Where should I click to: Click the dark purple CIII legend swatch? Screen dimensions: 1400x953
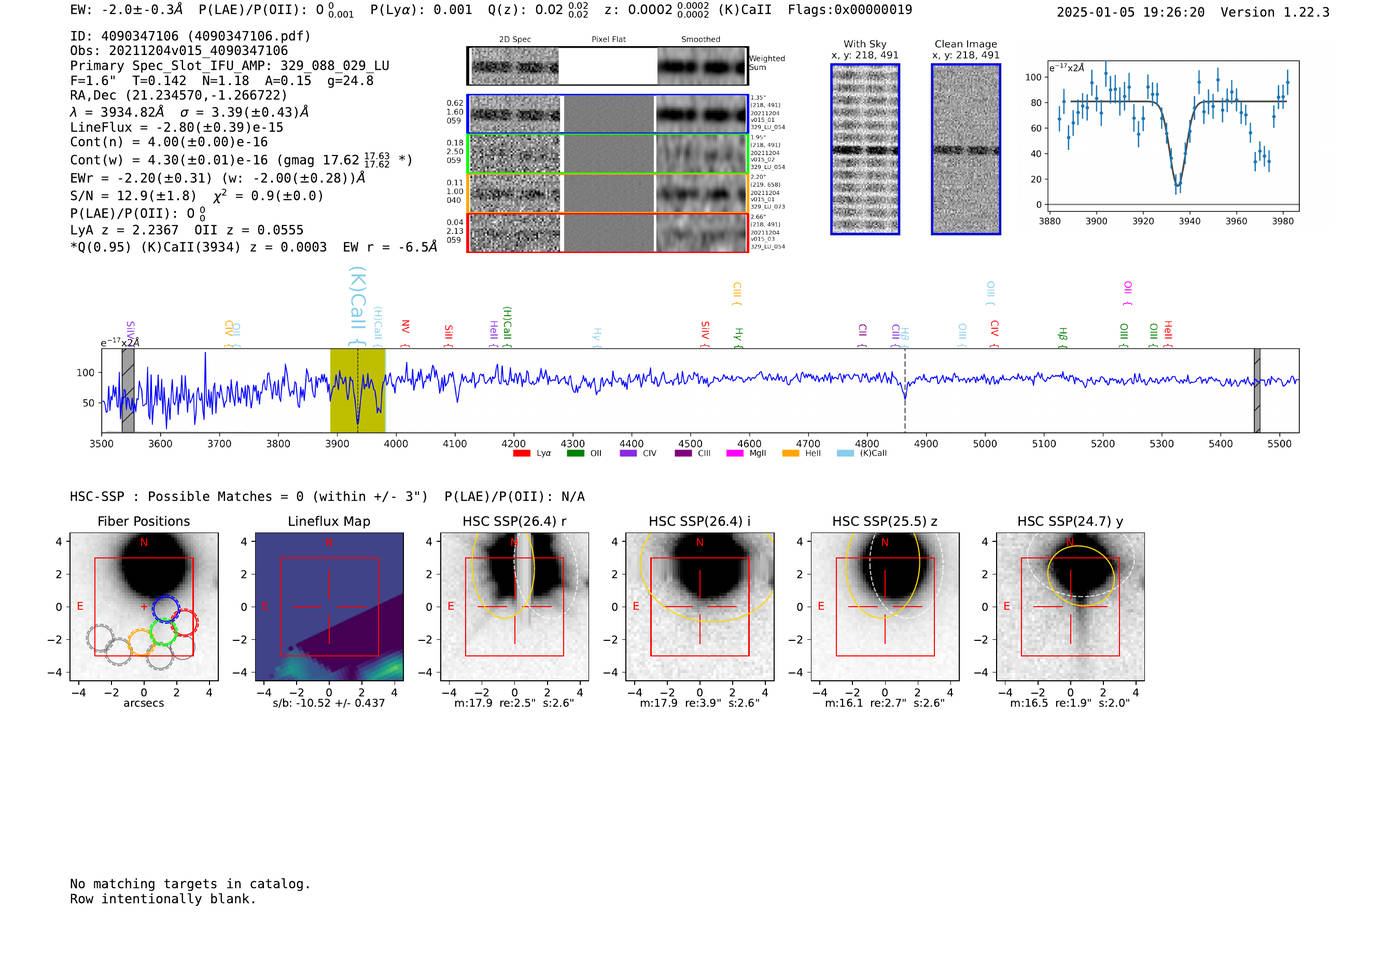tap(683, 453)
